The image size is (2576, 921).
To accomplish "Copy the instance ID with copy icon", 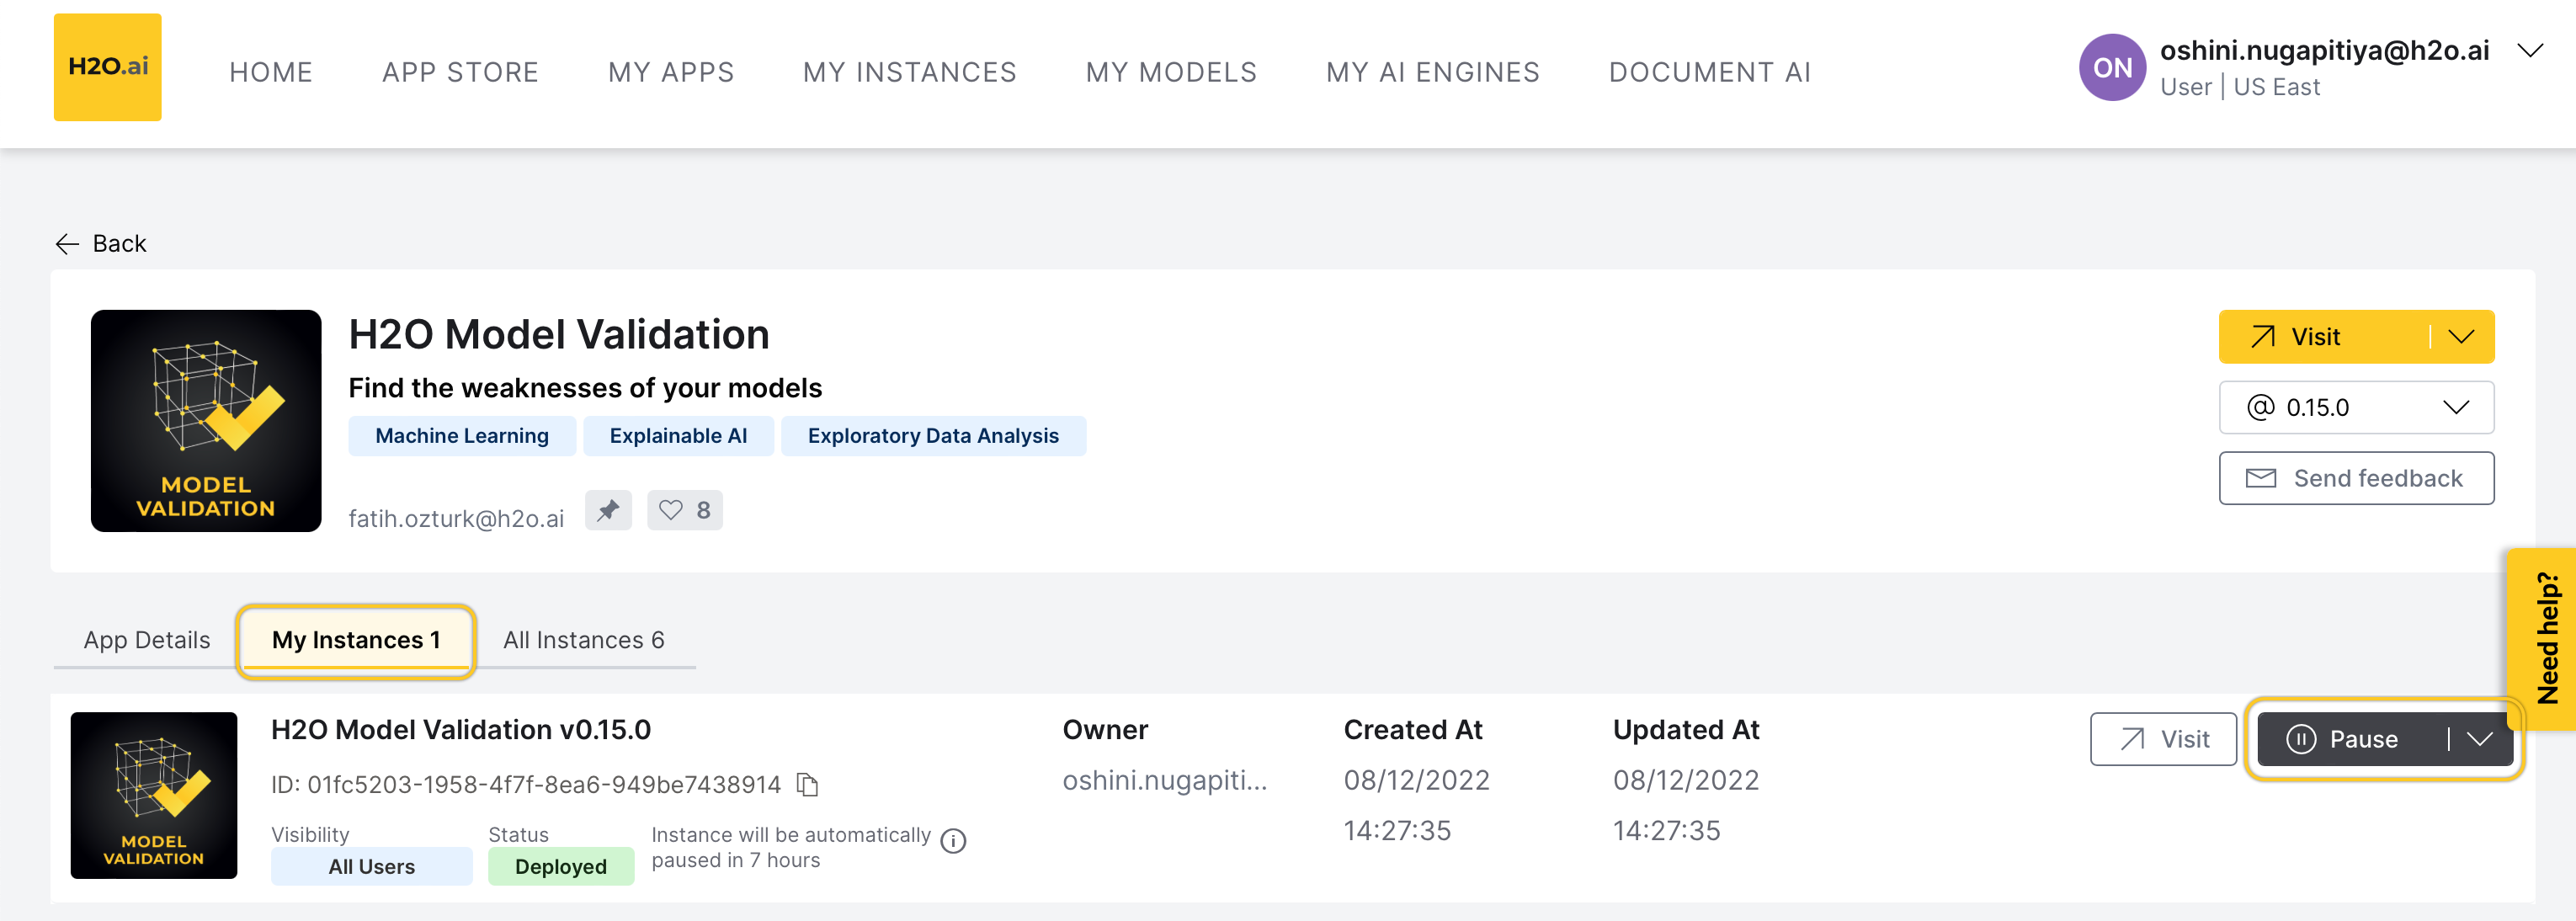I will (x=808, y=785).
